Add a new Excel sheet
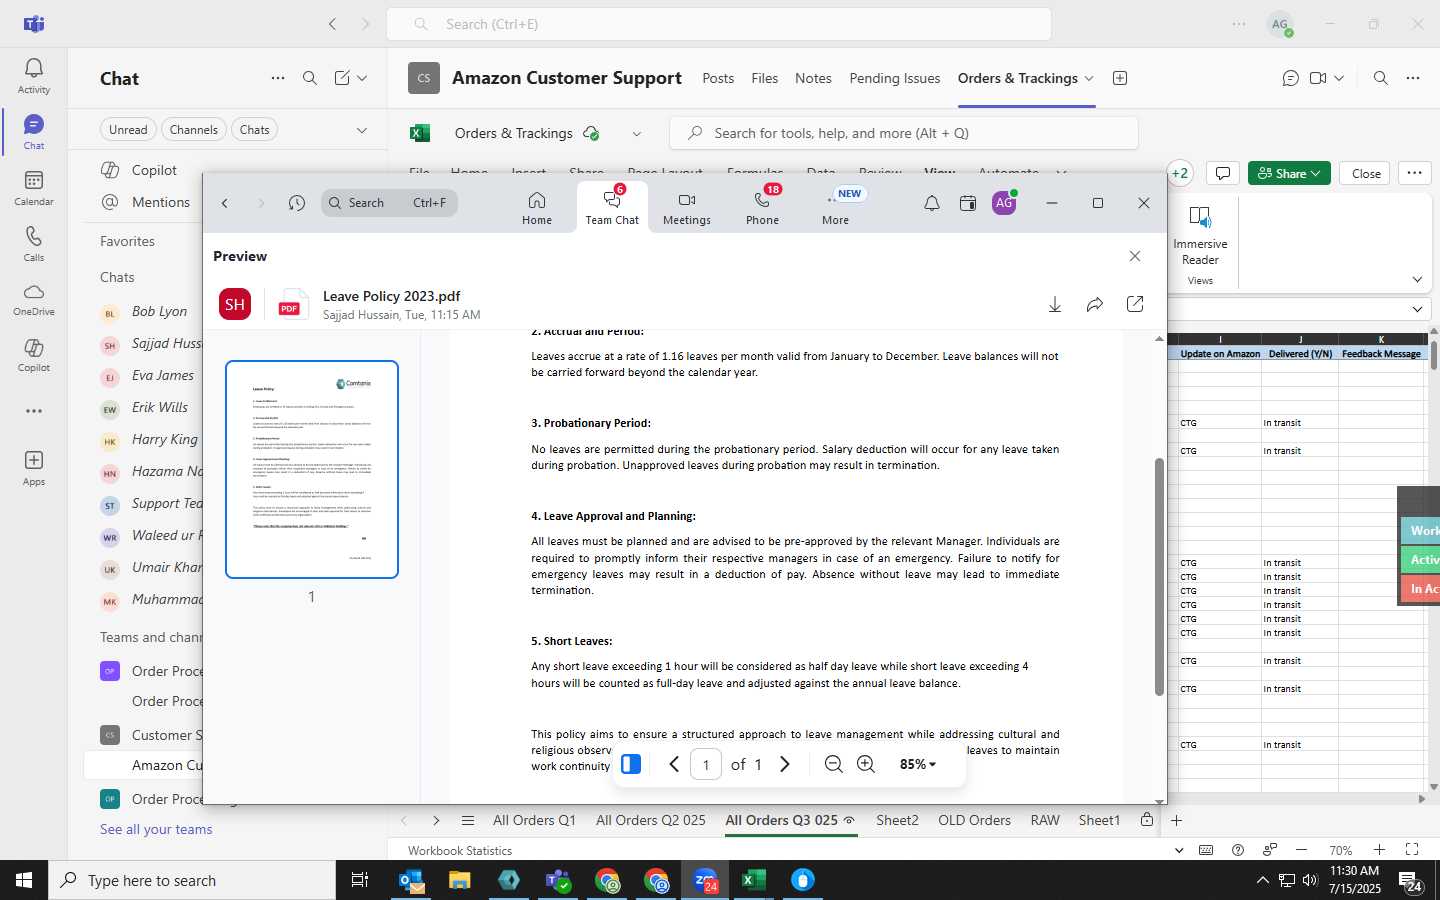The width and height of the screenshot is (1440, 900). point(1177,820)
